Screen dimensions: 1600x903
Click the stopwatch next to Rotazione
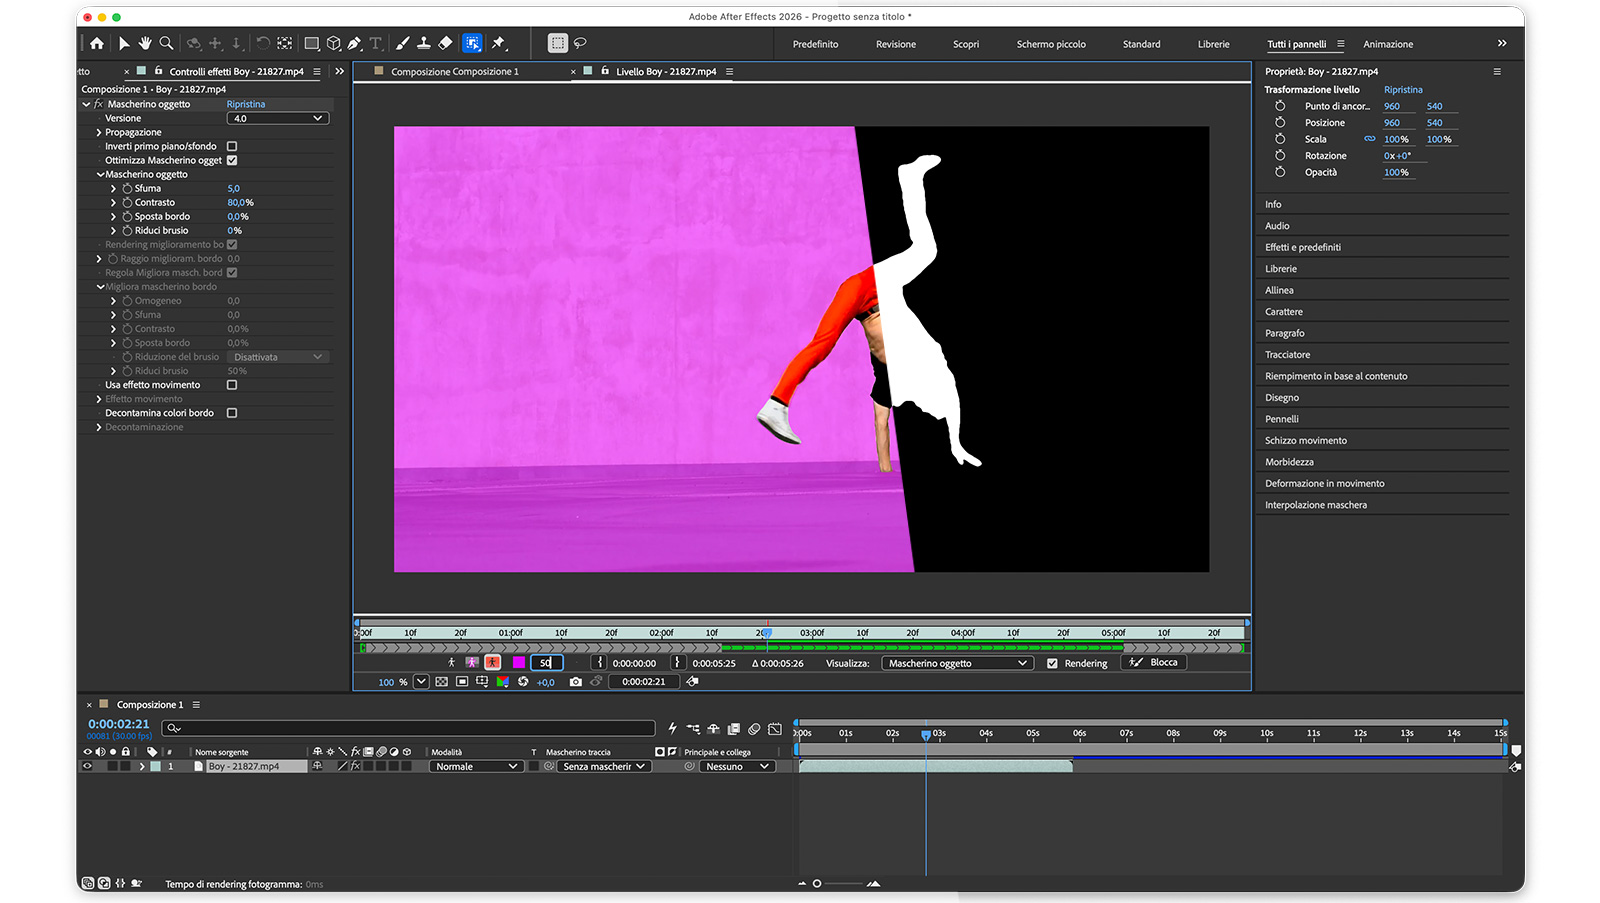click(x=1280, y=155)
